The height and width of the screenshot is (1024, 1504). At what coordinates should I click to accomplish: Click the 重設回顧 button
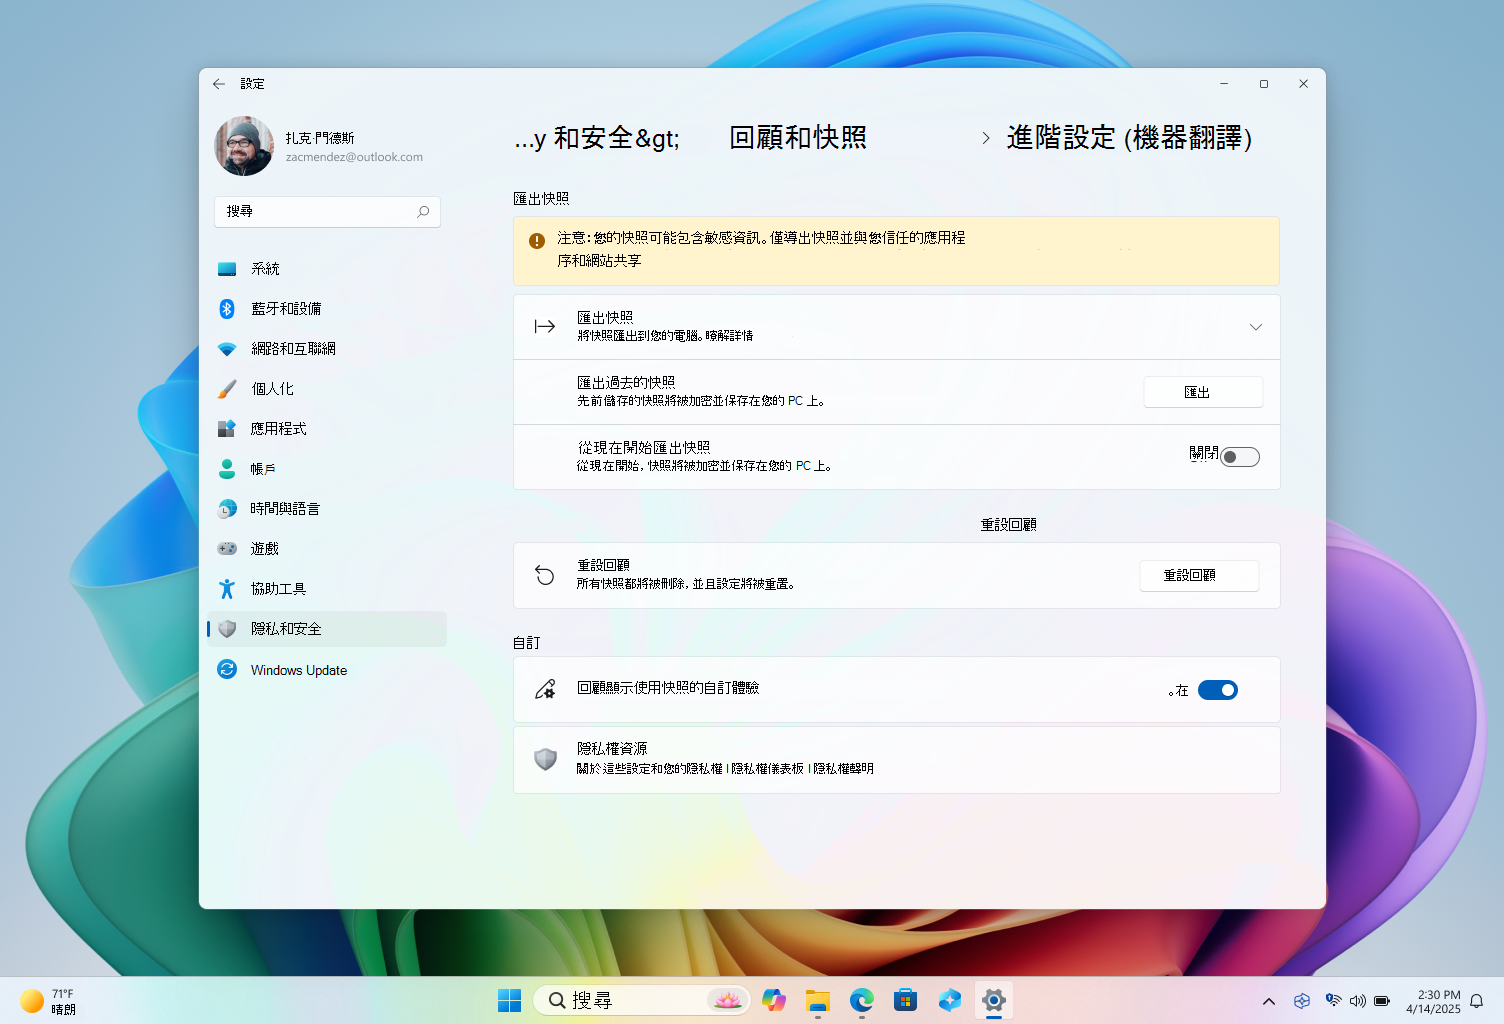1199,576
